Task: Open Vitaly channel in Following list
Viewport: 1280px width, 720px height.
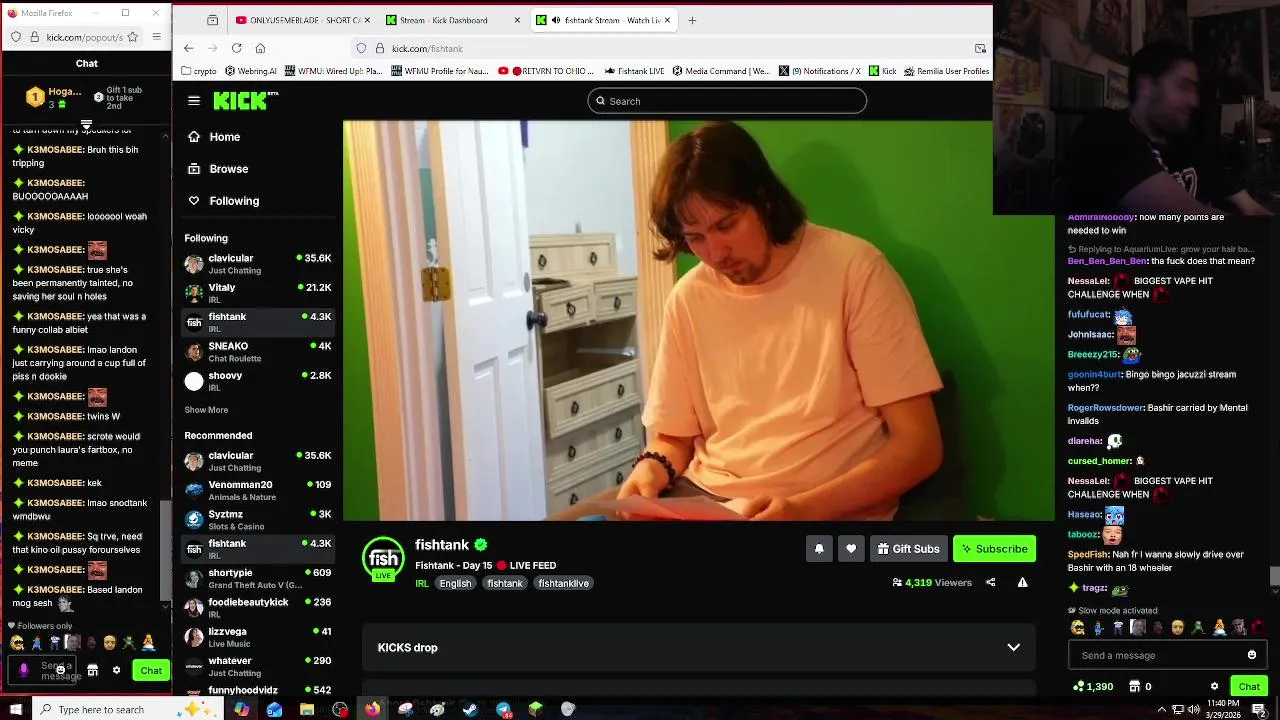Action: pos(258,293)
